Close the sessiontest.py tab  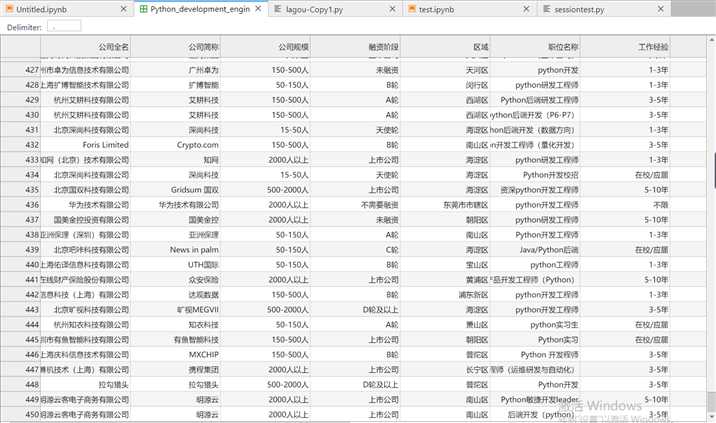click(660, 9)
